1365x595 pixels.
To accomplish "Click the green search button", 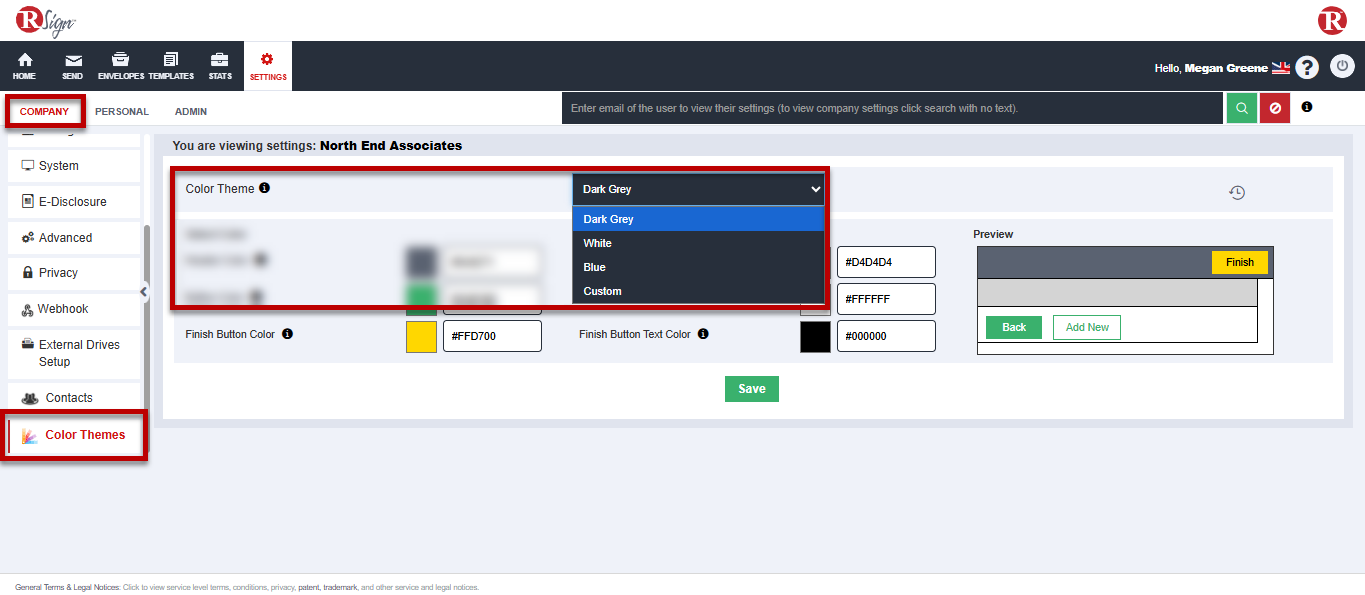I will pos(1241,108).
